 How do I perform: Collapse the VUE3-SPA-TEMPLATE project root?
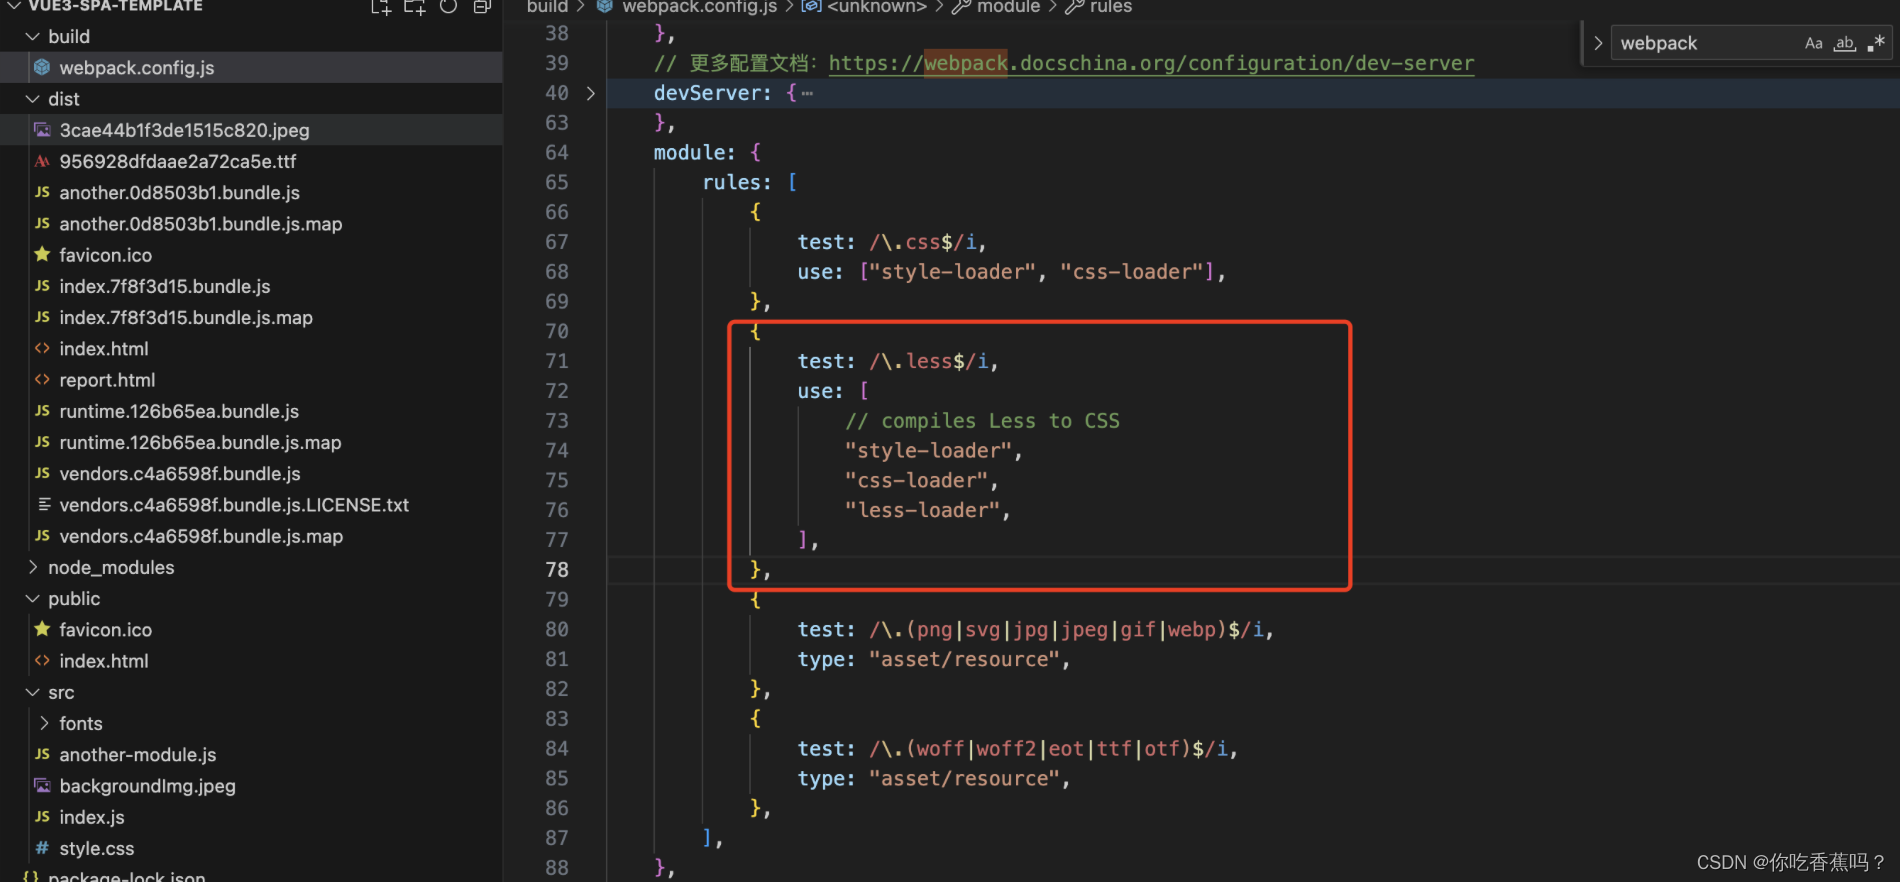(x=12, y=6)
